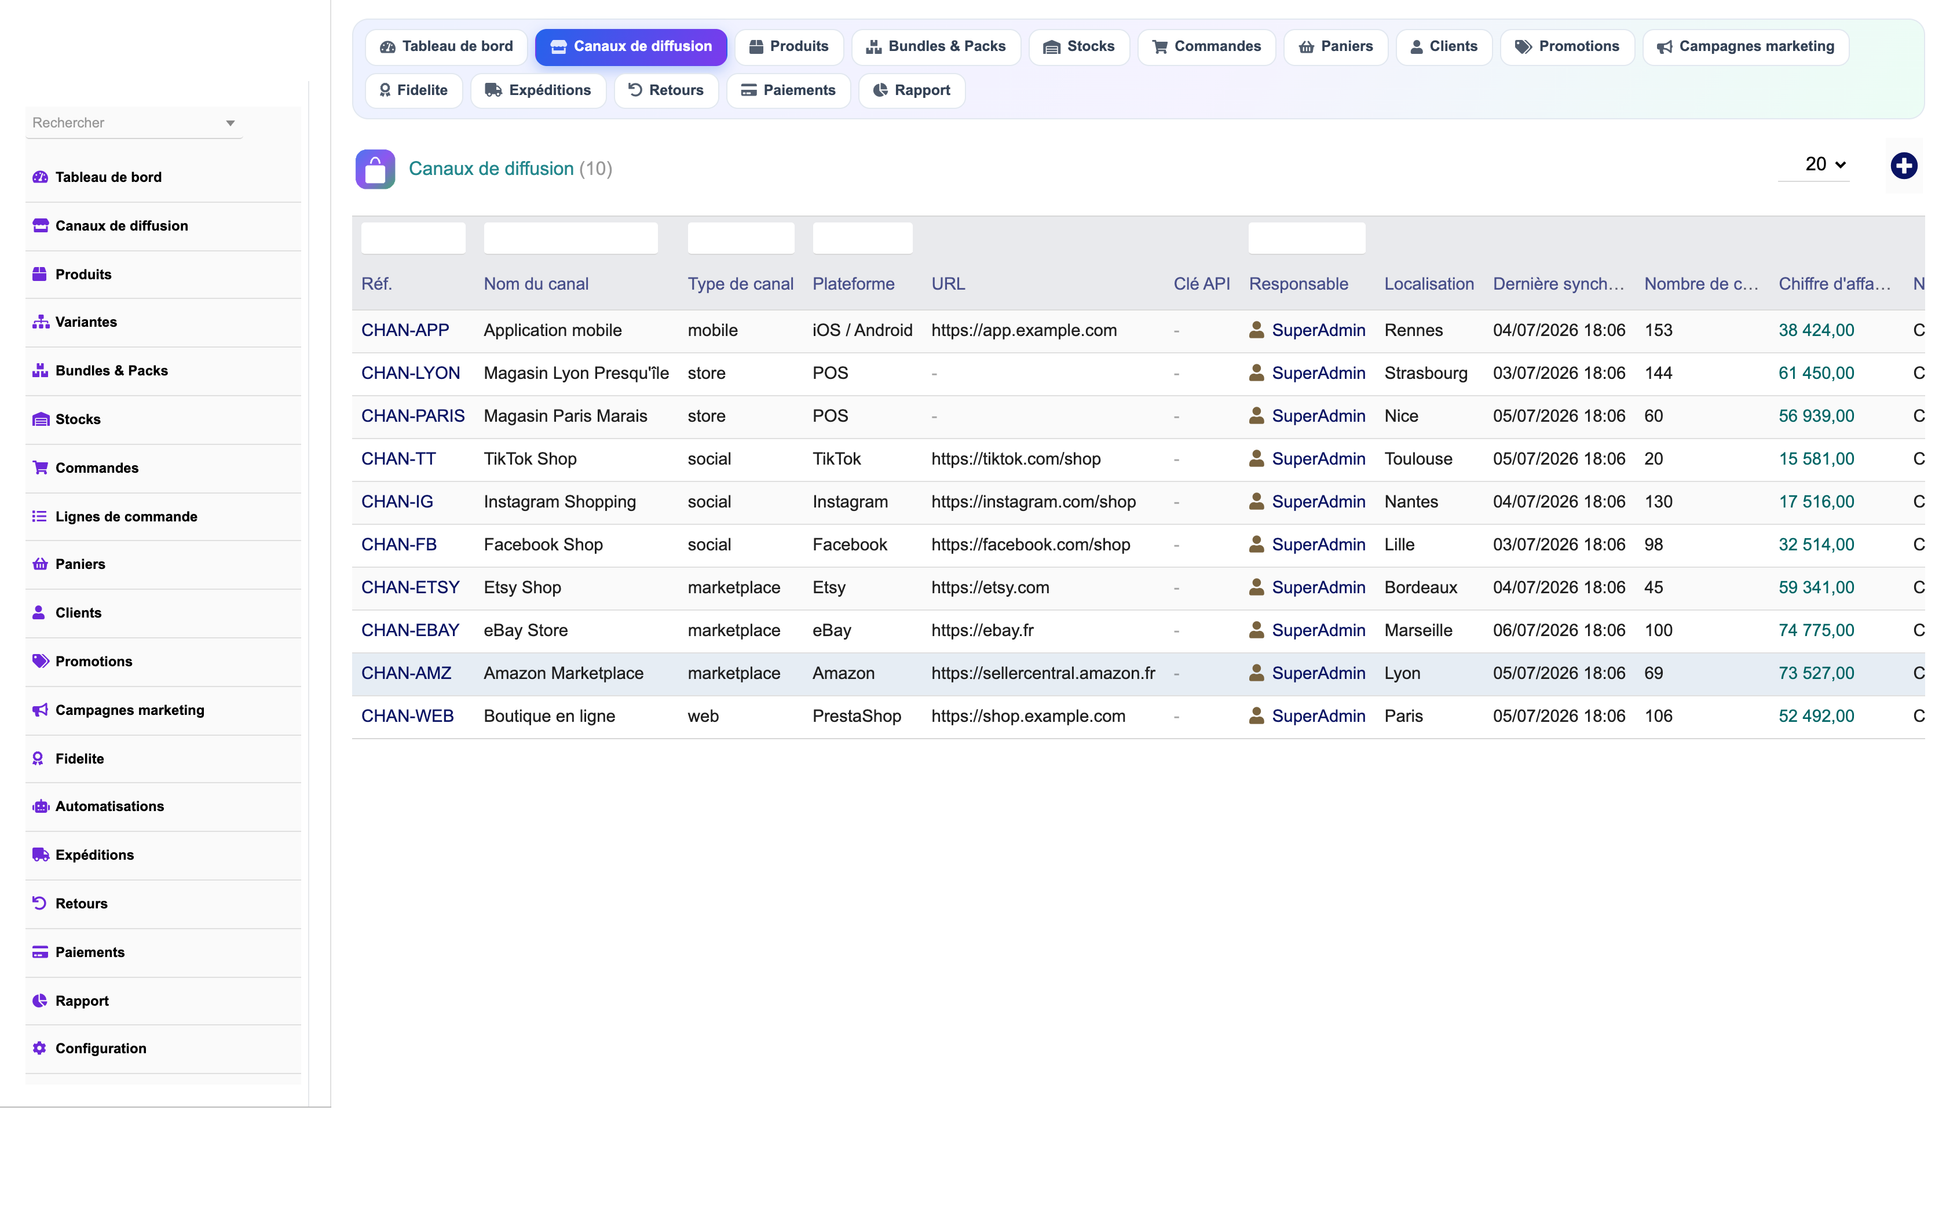Click the Configuration gear icon in sidebar
The height and width of the screenshot is (1205, 1946).
[40, 1048]
